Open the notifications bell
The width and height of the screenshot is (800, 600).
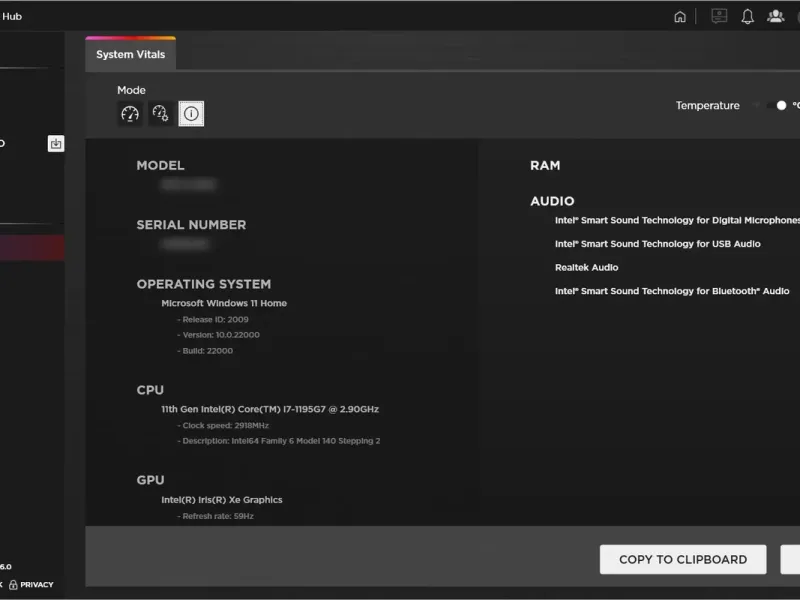(x=747, y=16)
